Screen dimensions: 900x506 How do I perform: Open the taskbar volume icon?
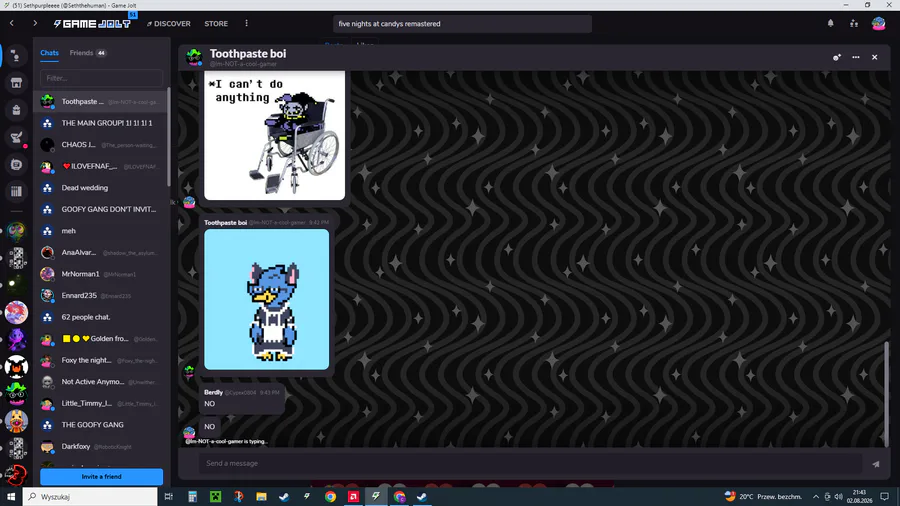[x=839, y=497]
